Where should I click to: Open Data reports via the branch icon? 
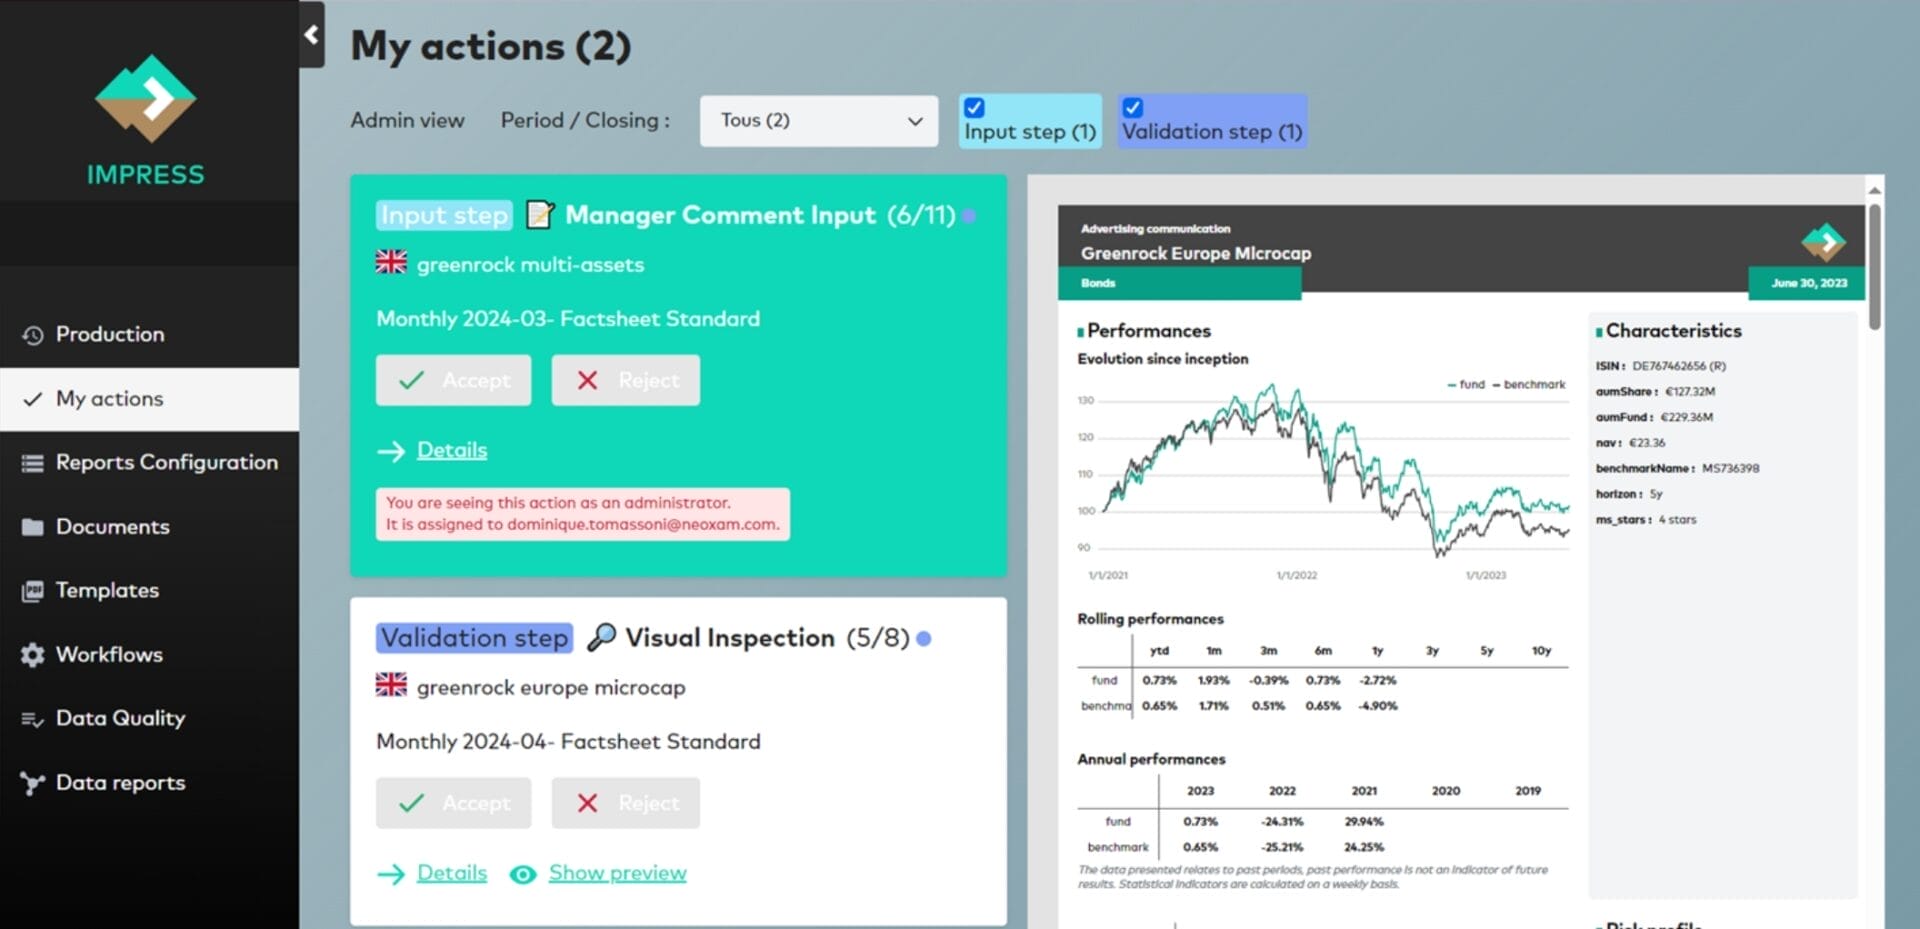pos(31,782)
